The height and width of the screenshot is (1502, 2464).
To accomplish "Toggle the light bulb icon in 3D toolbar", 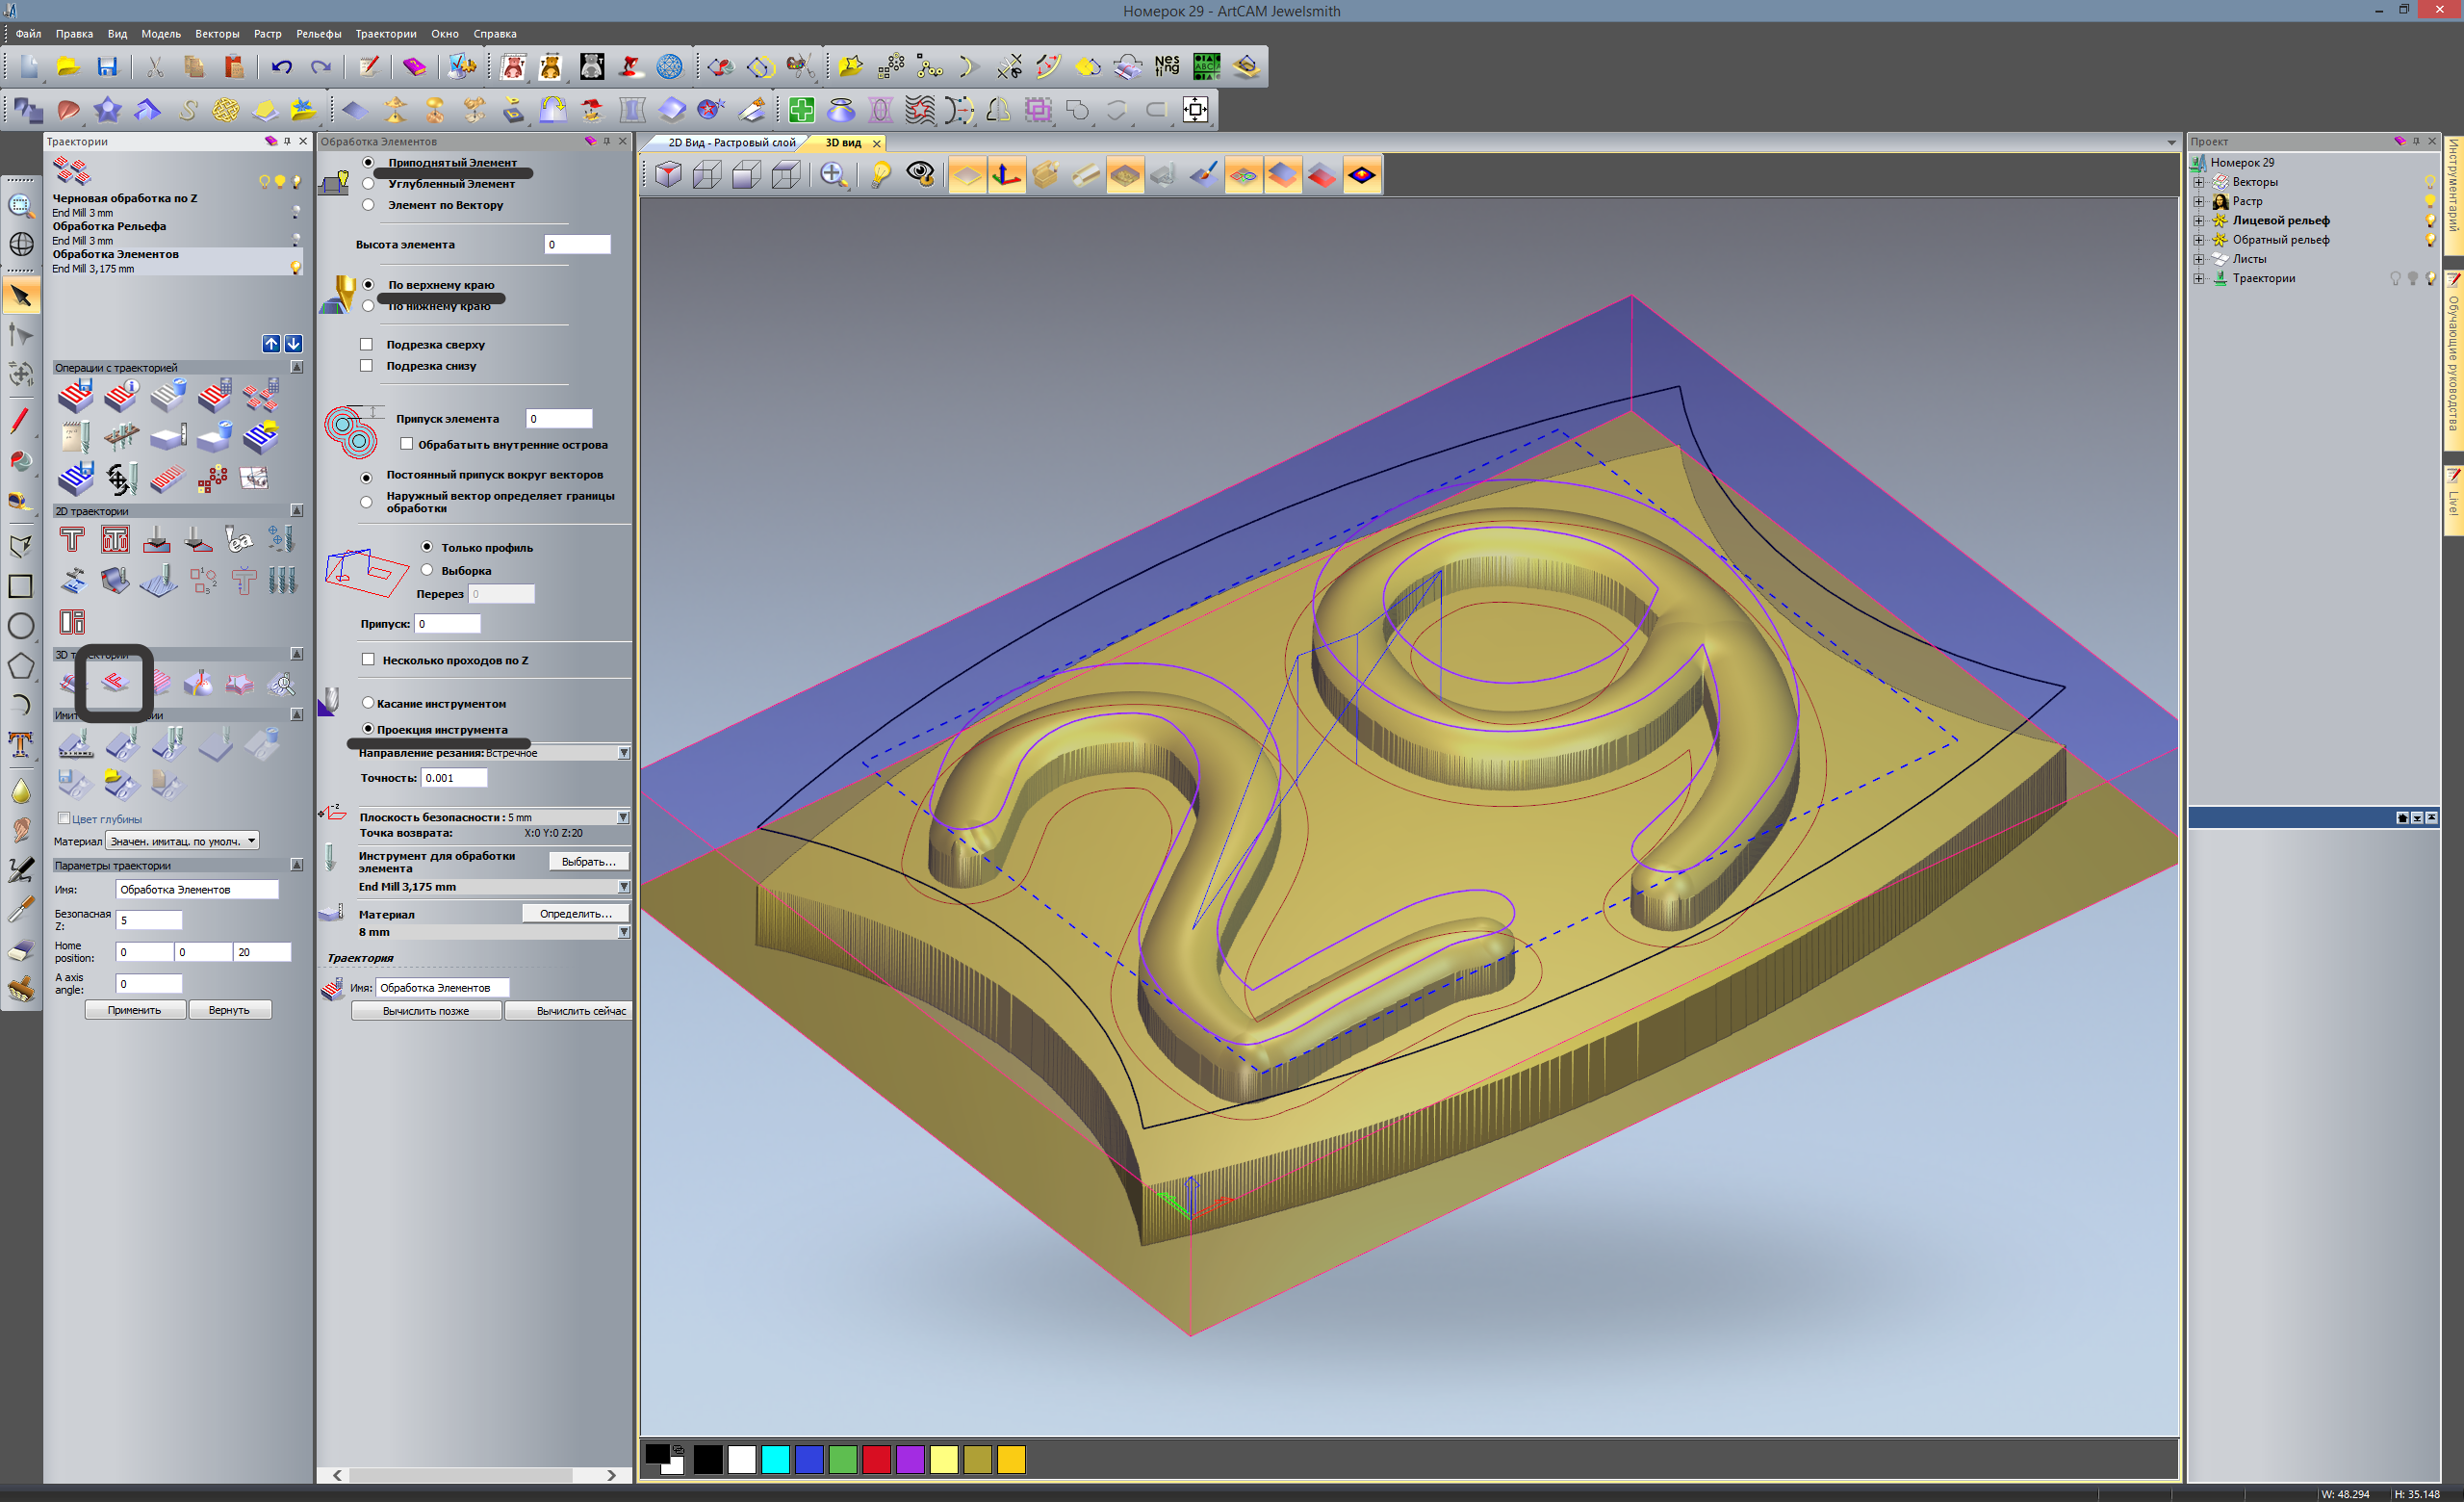I will [x=880, y=175].
